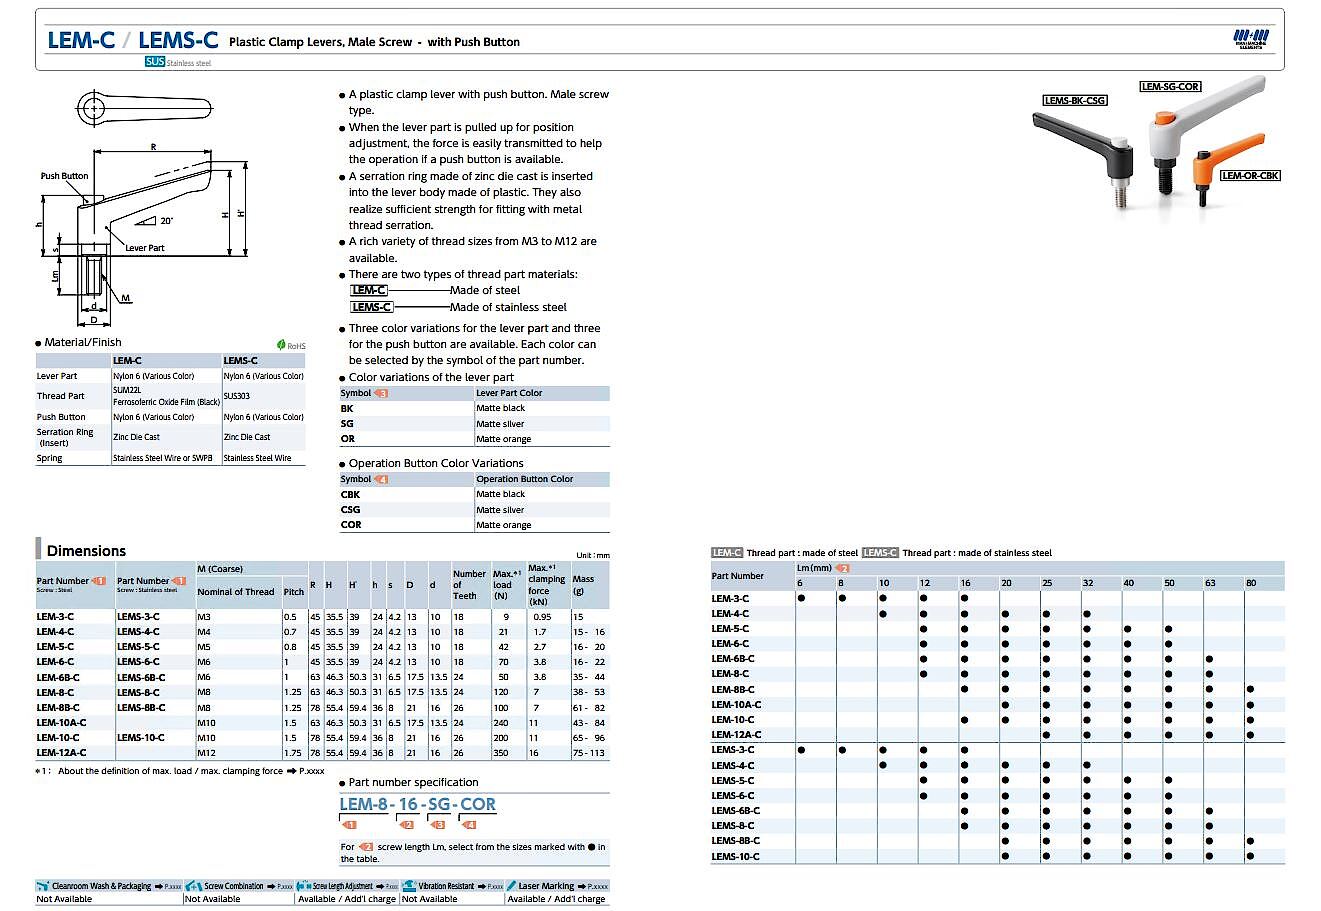1321x911 pixels.
Task: Click LEM-12A-C in the Dimensions table
Action: pos(61,752)
